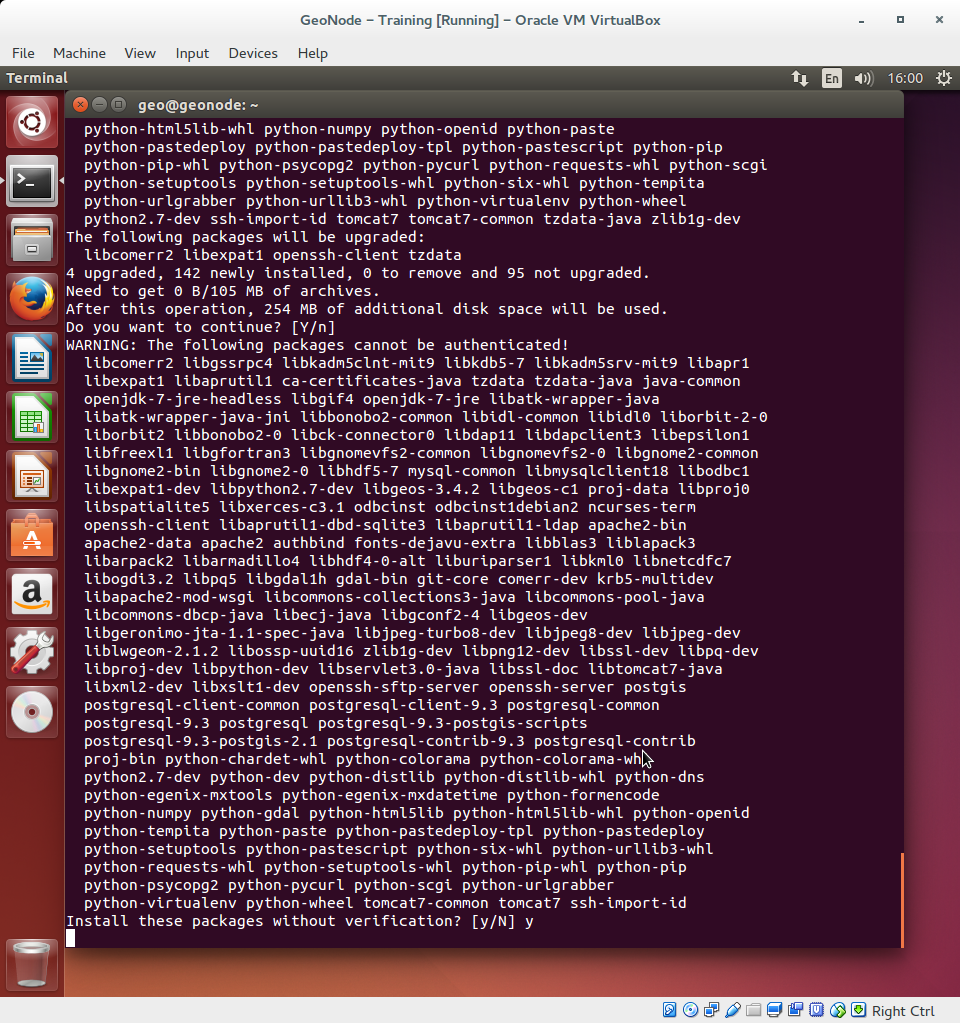Screen dimensions: 960x1023
Task: Launch Firefox web browser
Action: [x=31, y=298]
